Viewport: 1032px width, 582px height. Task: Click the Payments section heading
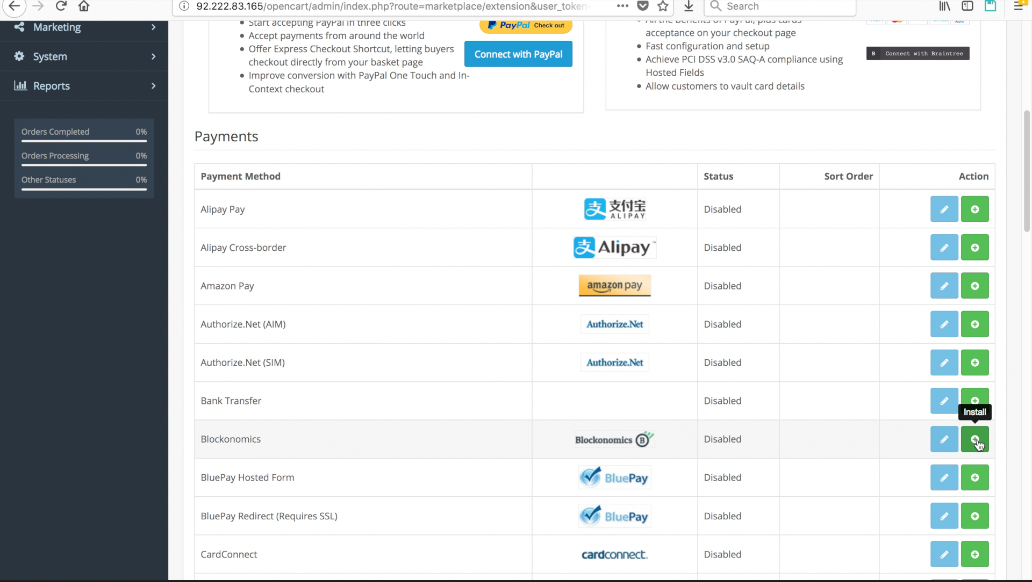click(x=226, y=136)
